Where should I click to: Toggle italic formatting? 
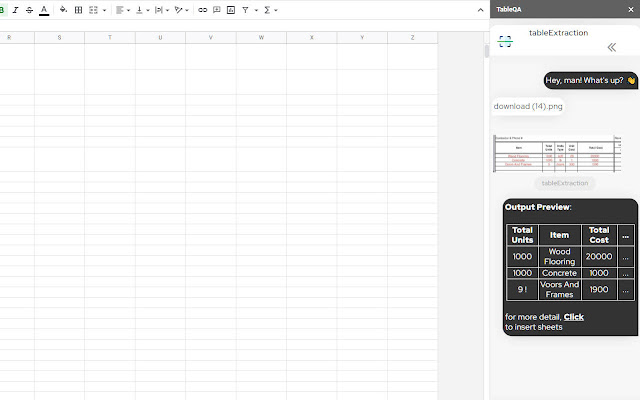pyautogui.click(x=16, y=10)
